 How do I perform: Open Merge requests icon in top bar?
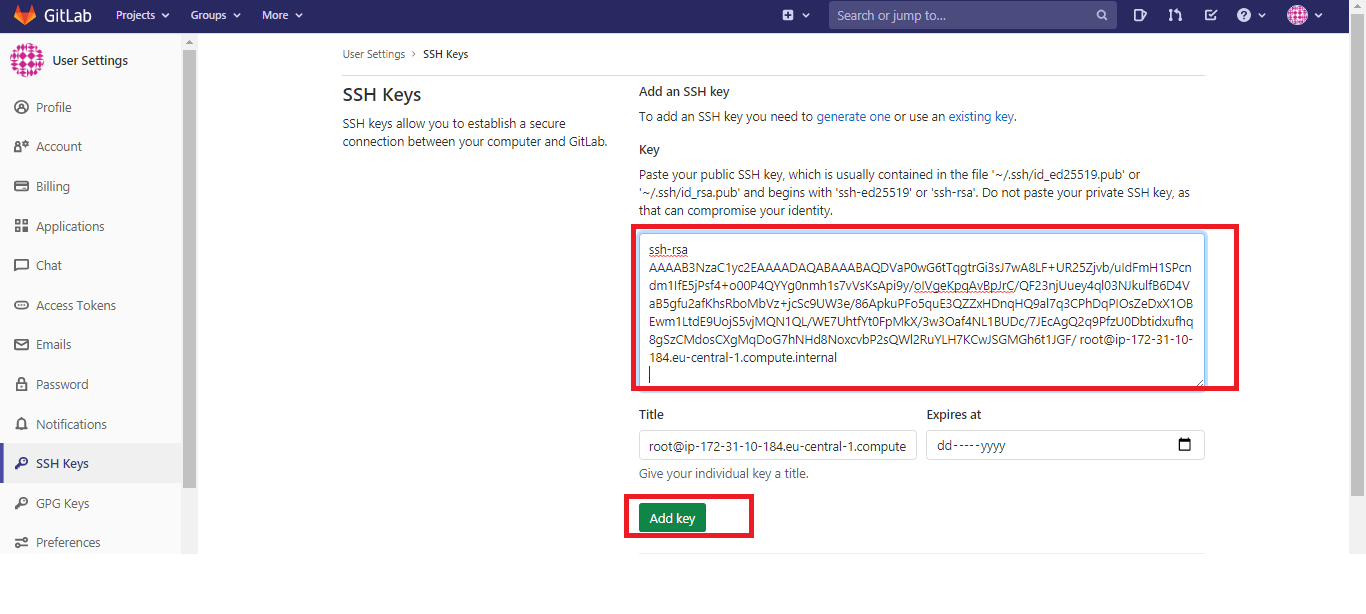[1176, 15]
